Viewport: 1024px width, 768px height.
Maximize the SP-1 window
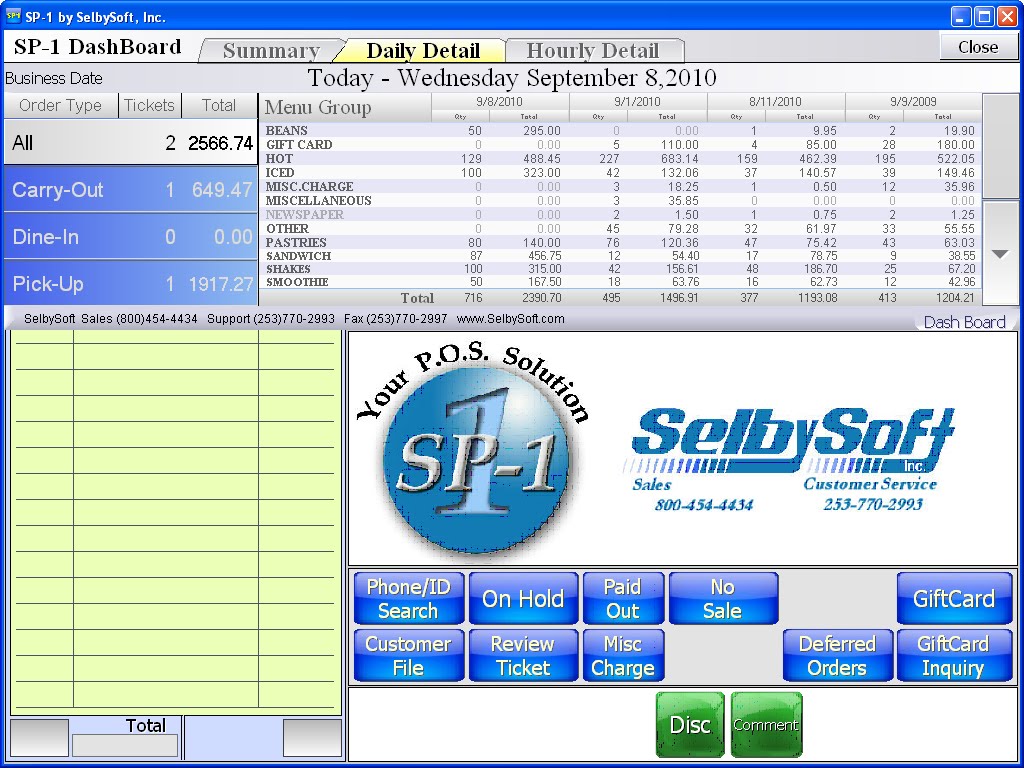(984, 16)
